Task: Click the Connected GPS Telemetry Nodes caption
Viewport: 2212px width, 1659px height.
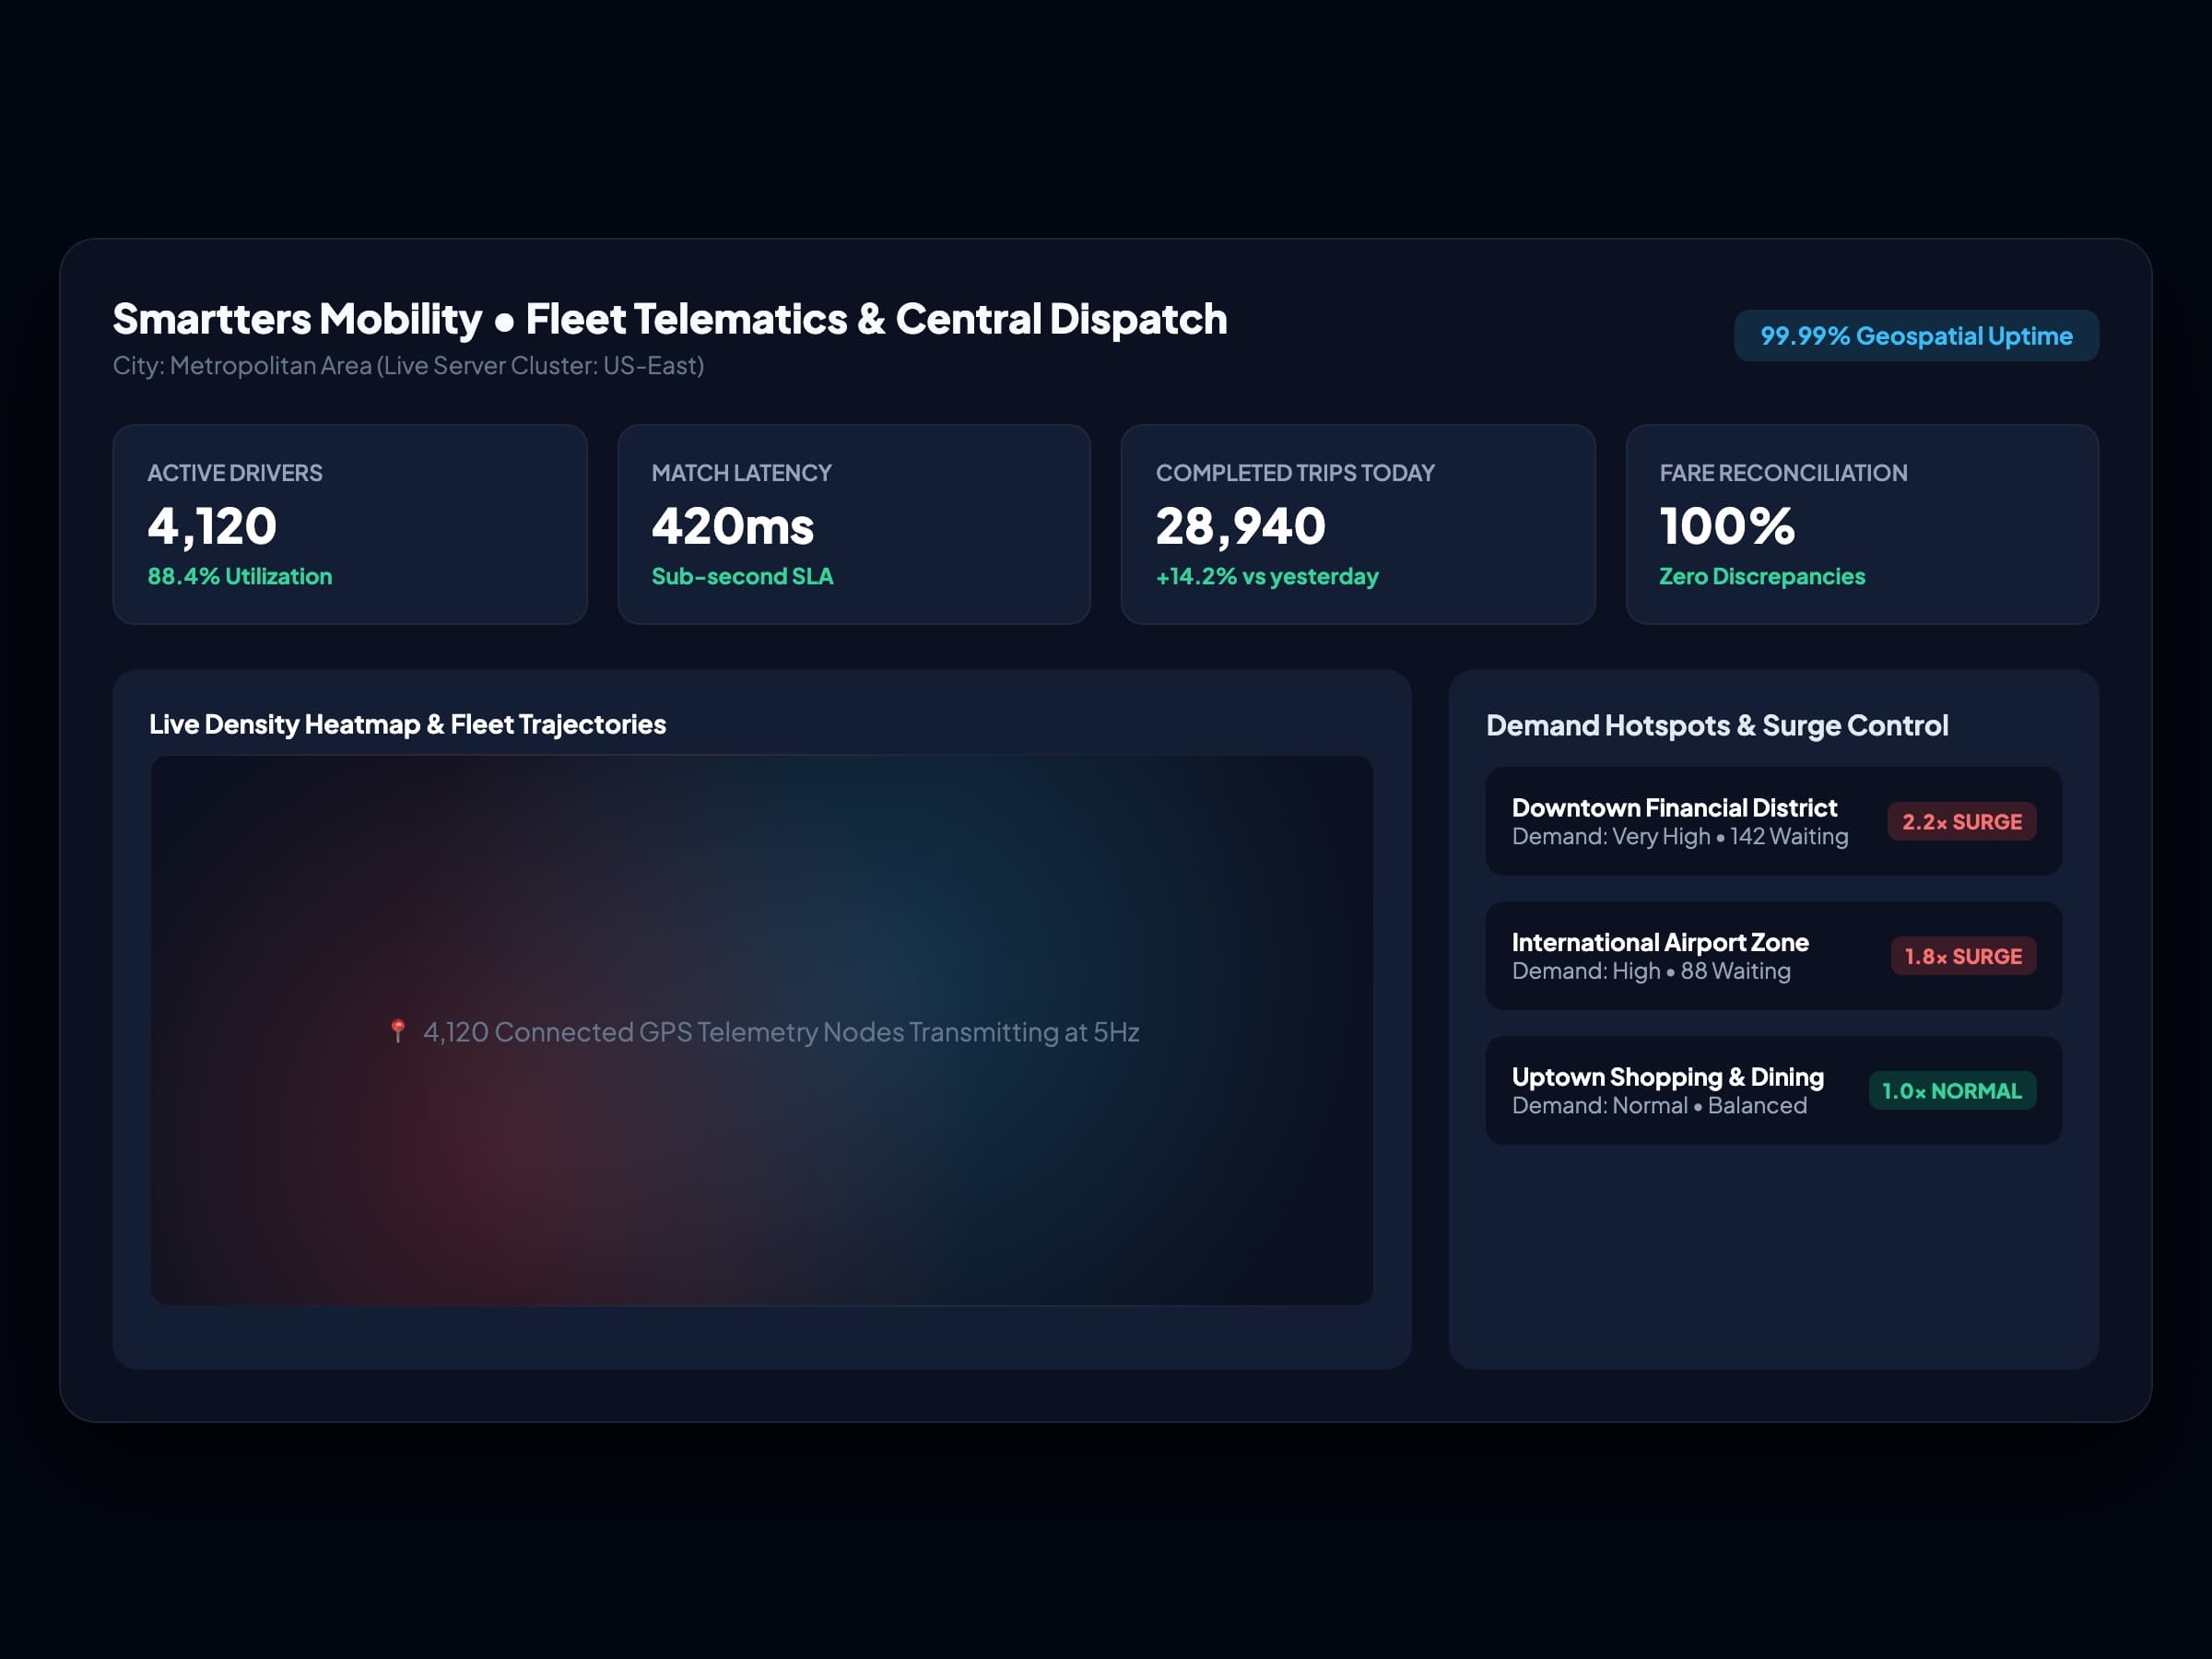Action: click(x=781, y=1031)
